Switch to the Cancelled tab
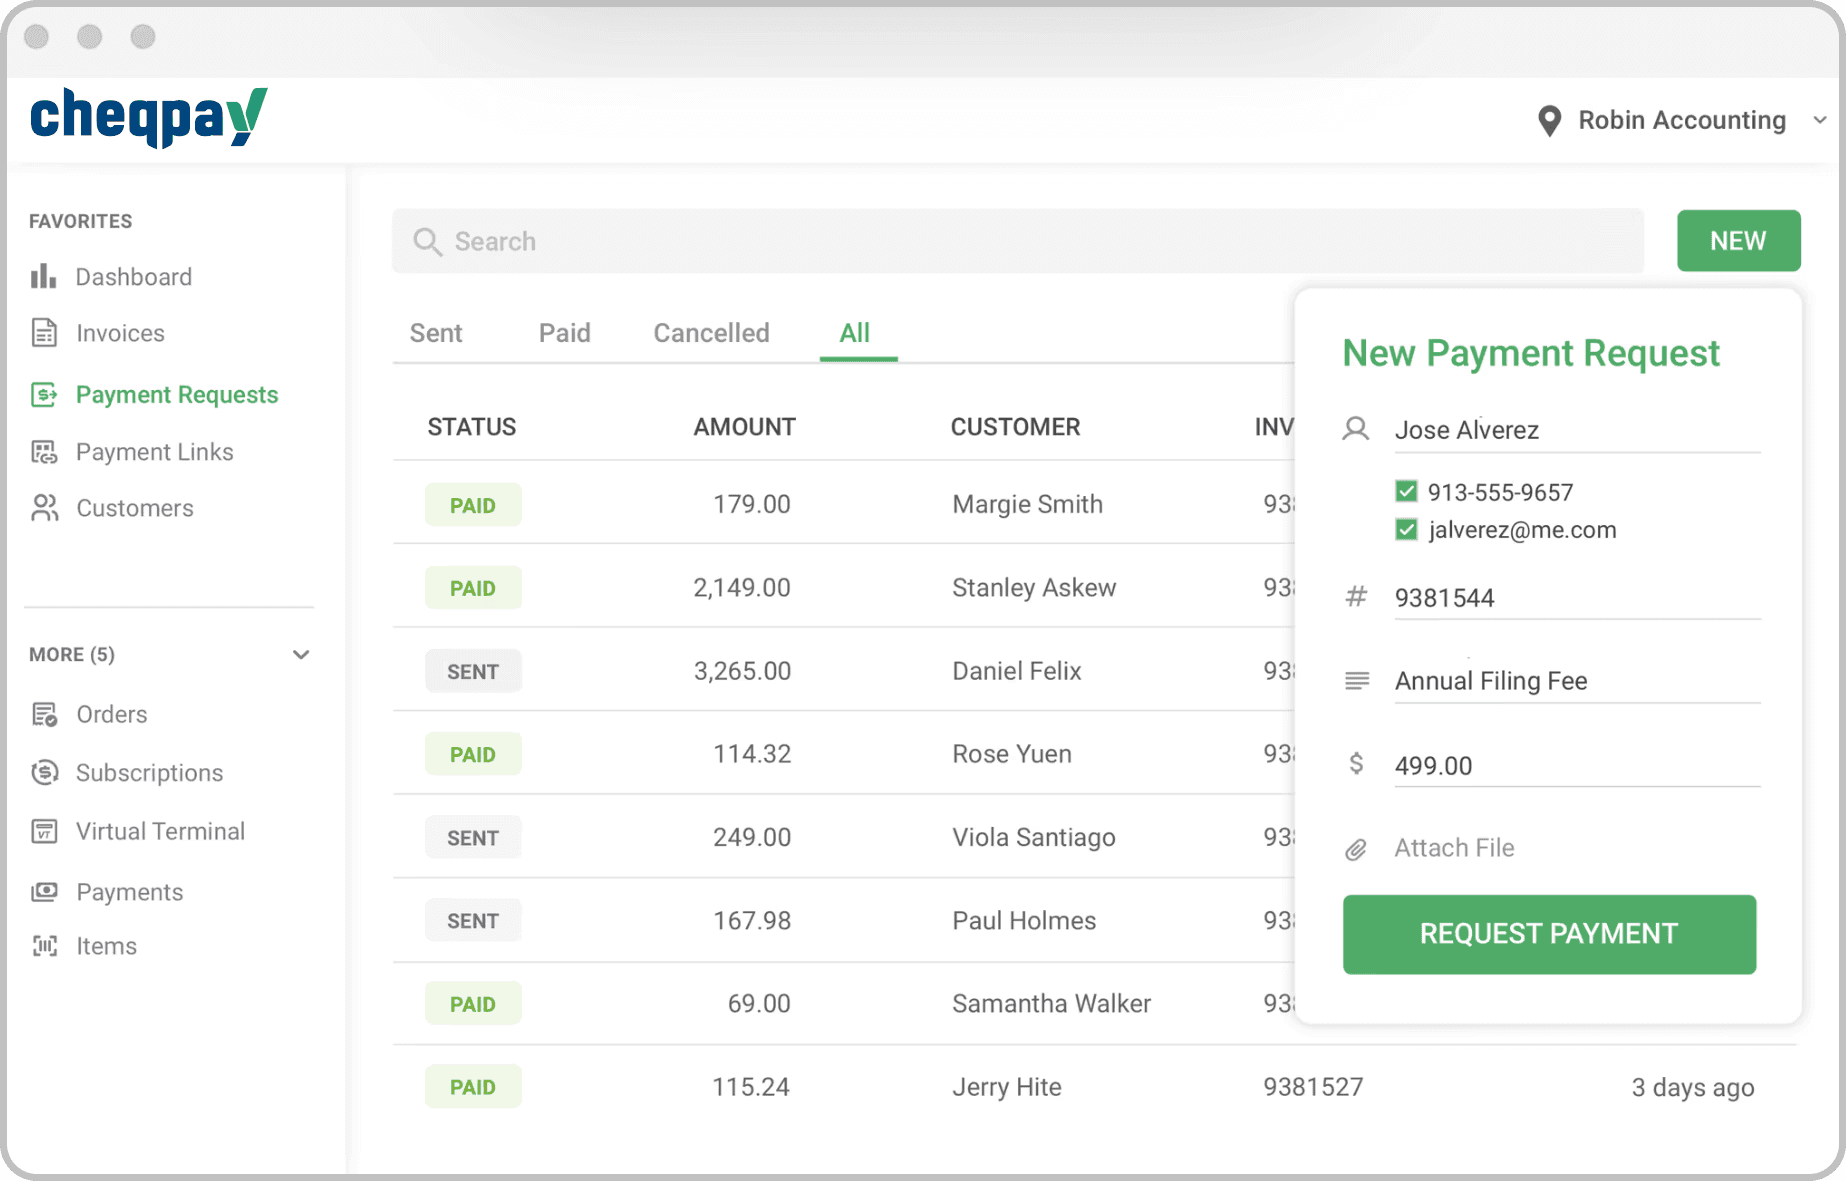This screenshot has height=1181, width=1846. coord(711,333)
